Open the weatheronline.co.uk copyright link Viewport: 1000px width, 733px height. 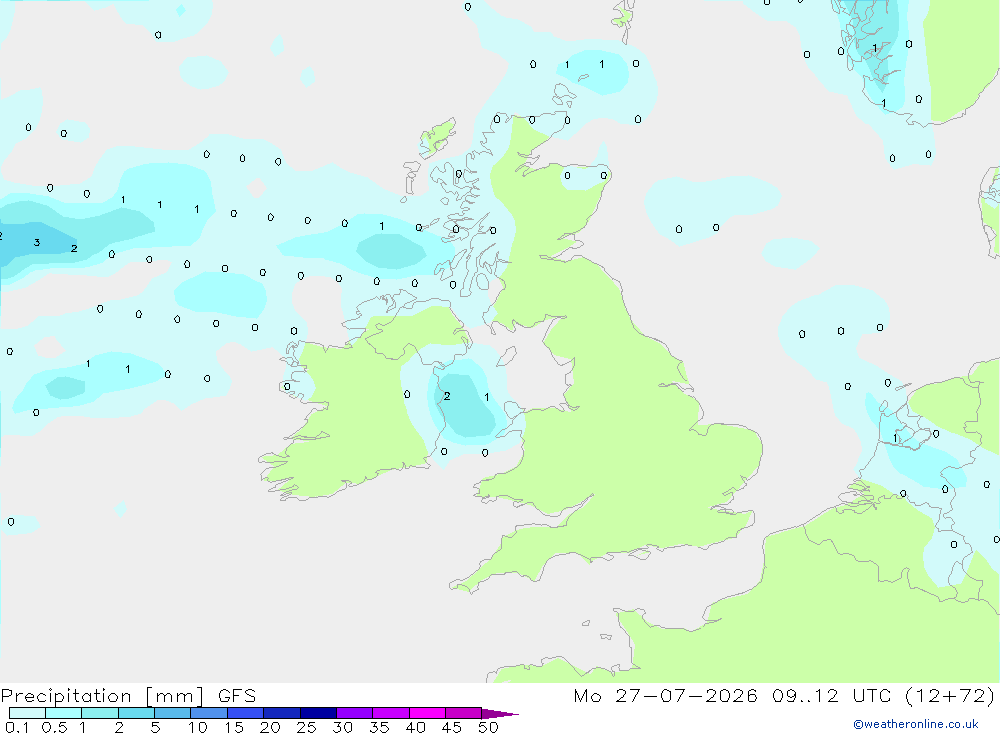tap(915, 724)
